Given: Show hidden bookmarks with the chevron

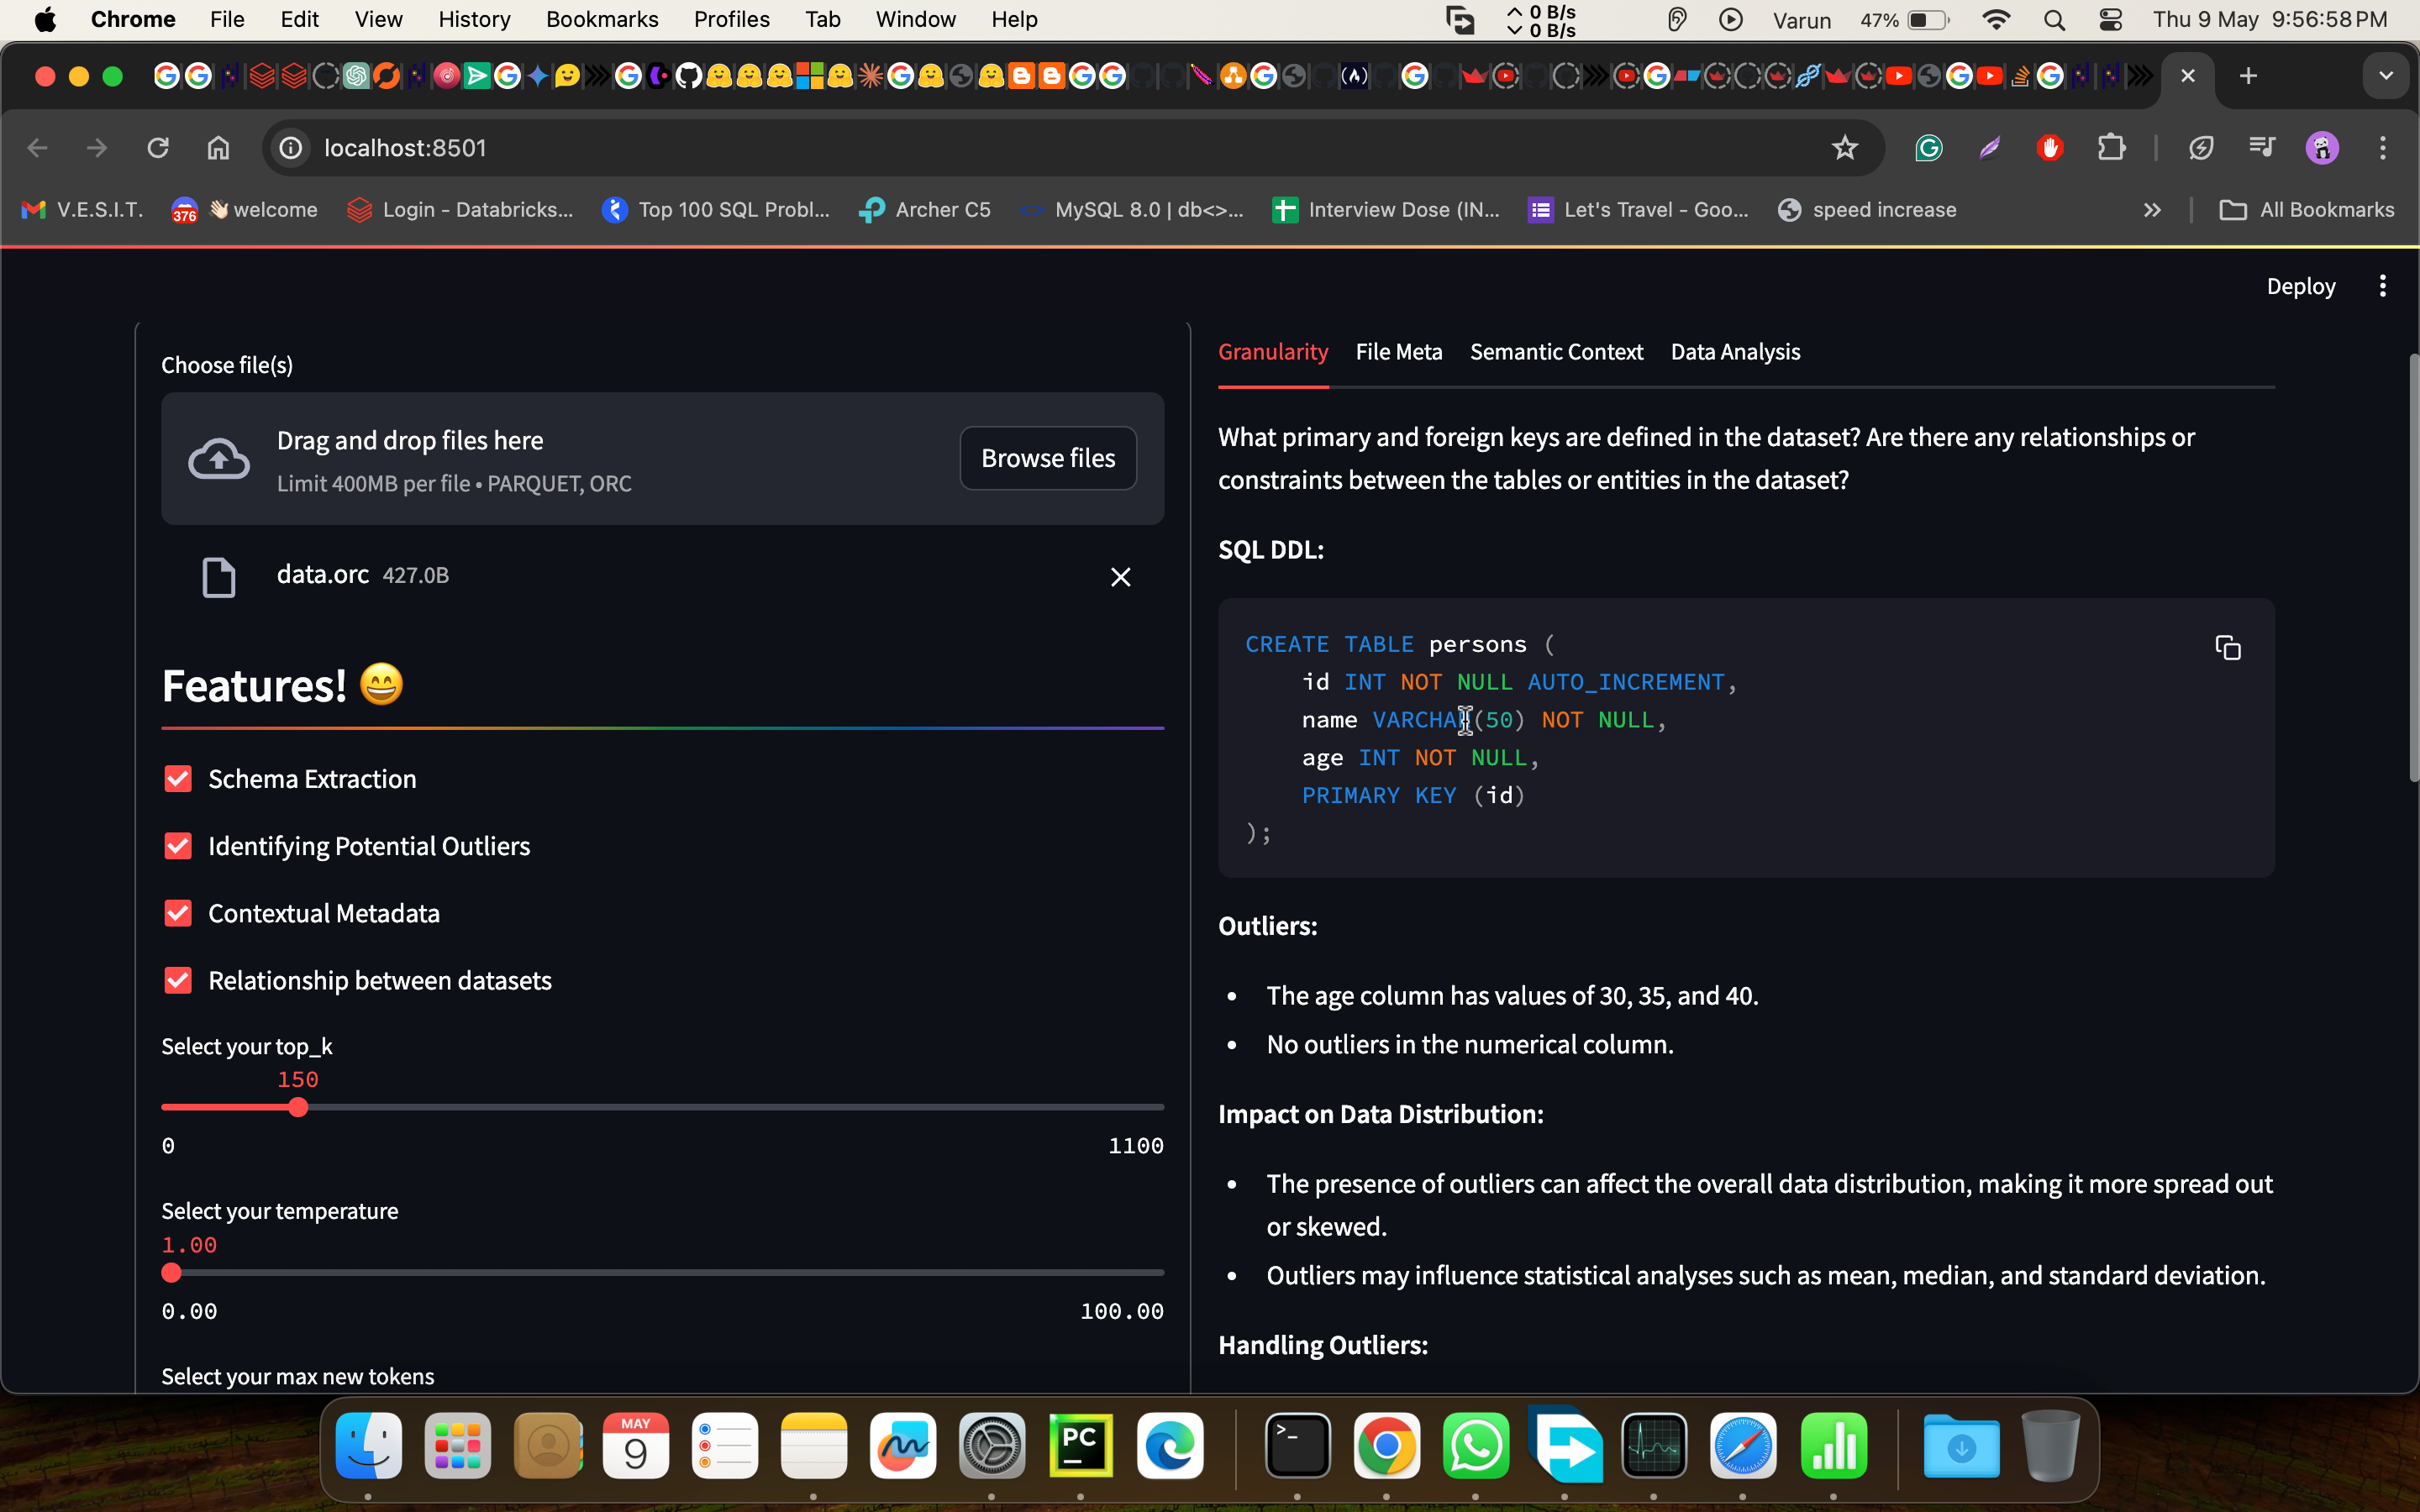Looking at the screenshot, I should pyautogui.click(x=2152, y=210).
